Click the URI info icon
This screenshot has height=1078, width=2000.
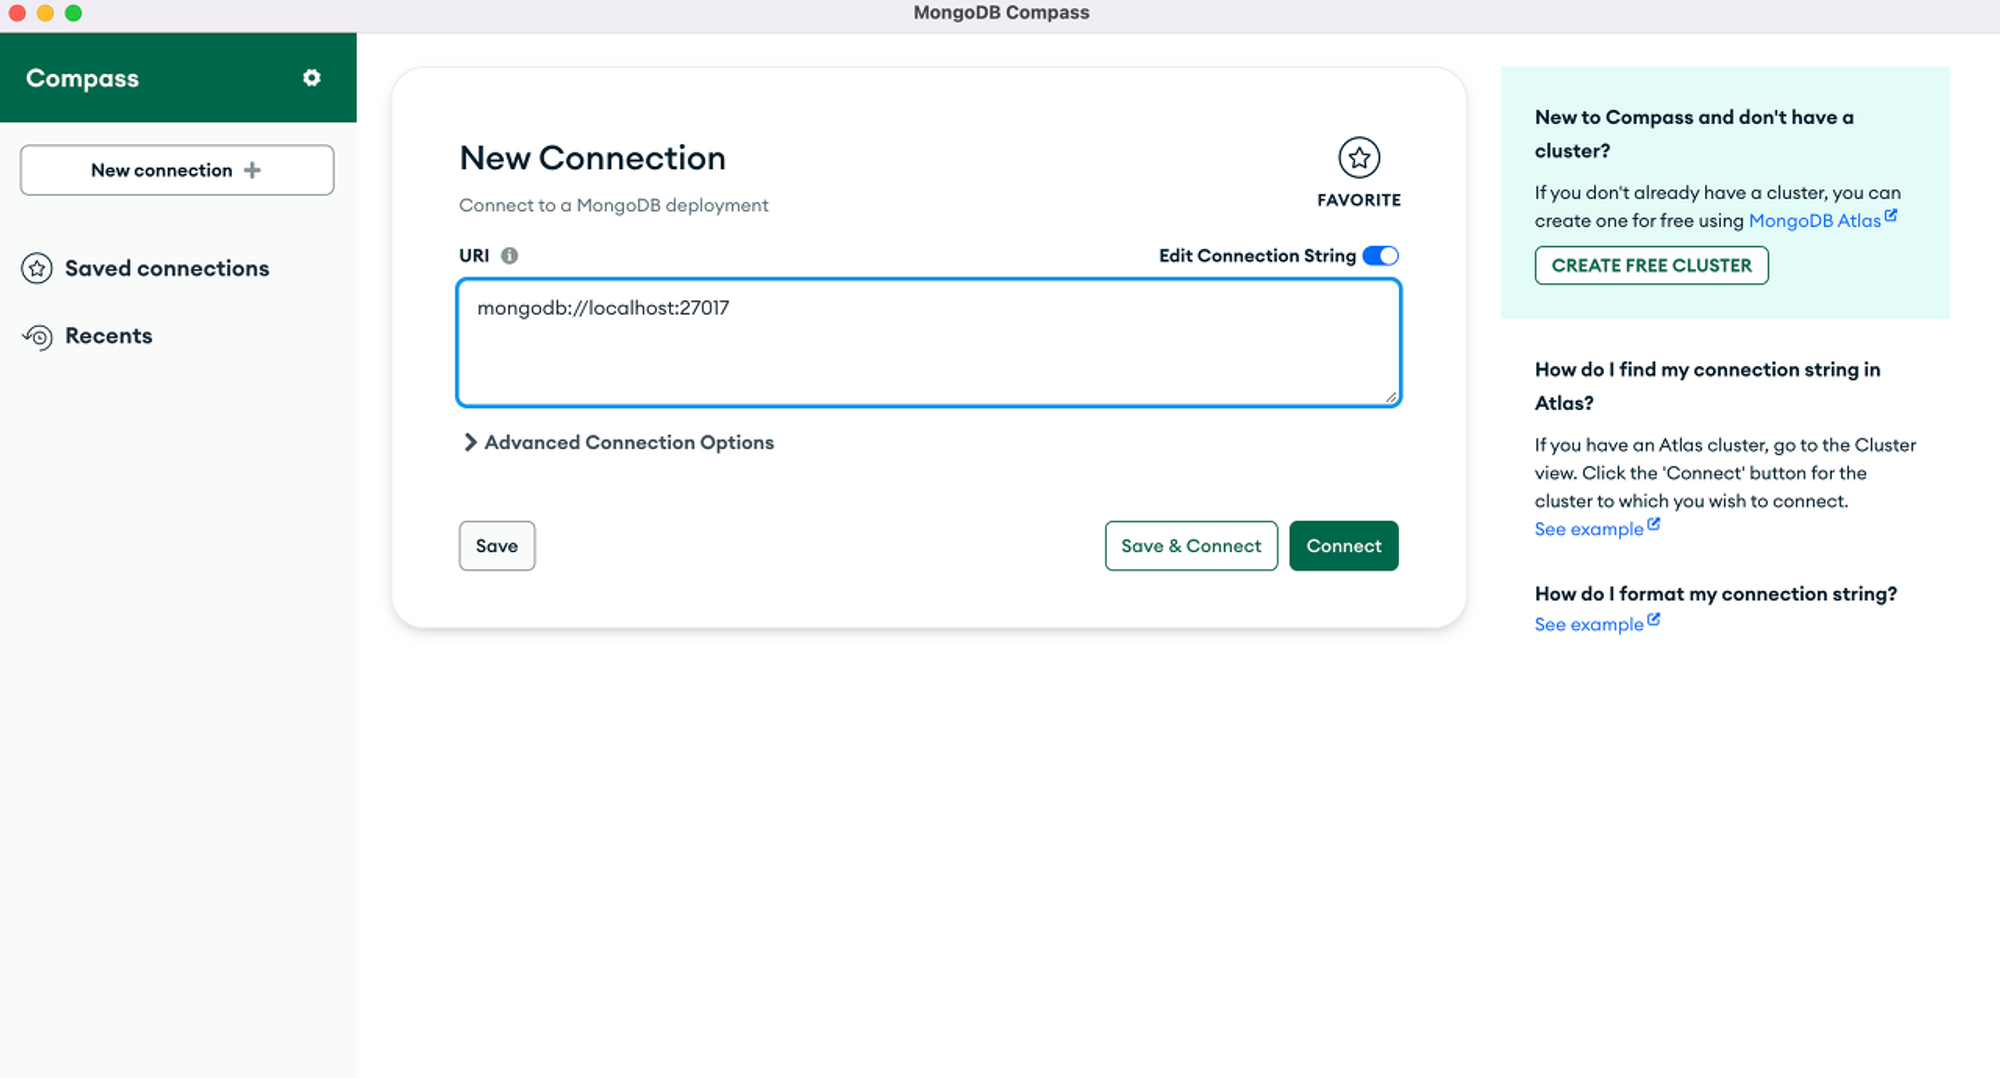(x=509, y=255)
